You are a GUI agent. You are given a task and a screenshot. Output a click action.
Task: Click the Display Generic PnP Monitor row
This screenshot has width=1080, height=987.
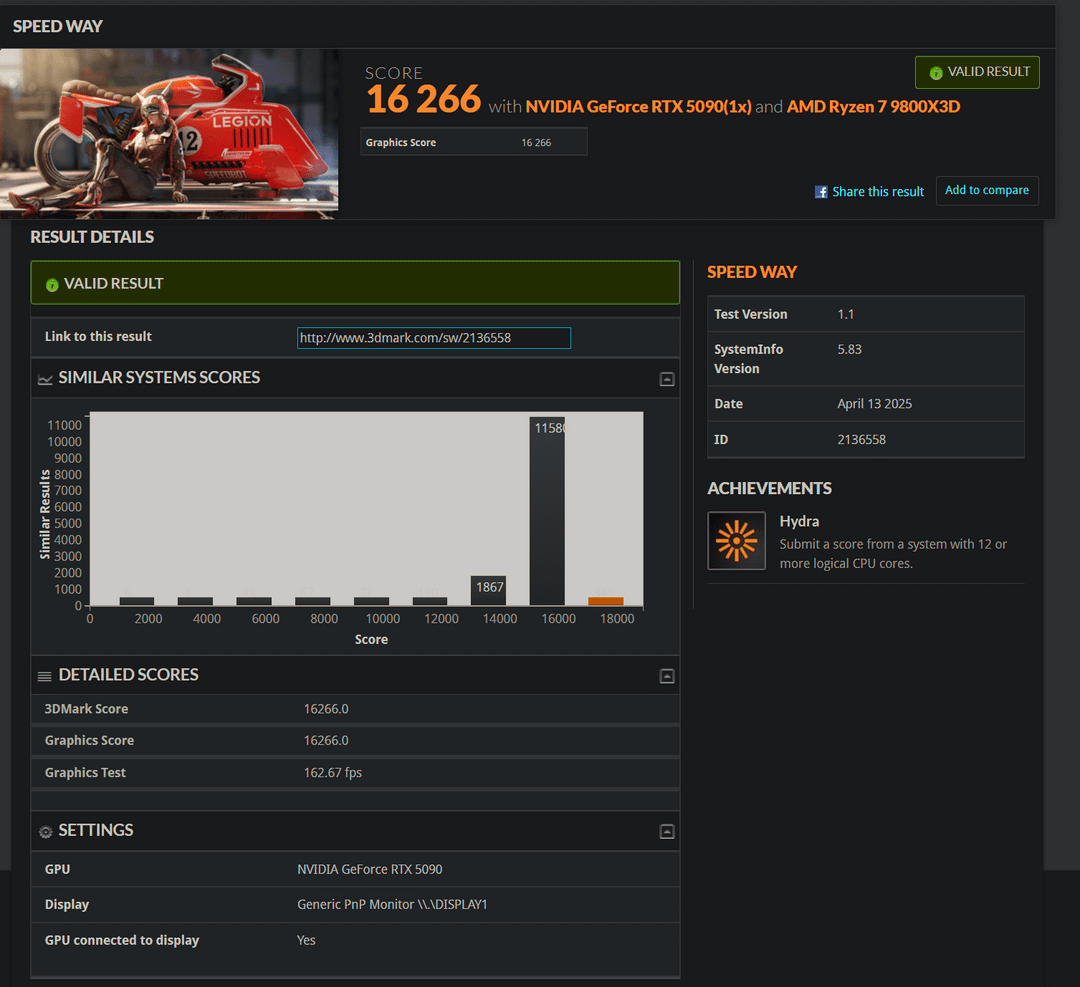point(355,904)
